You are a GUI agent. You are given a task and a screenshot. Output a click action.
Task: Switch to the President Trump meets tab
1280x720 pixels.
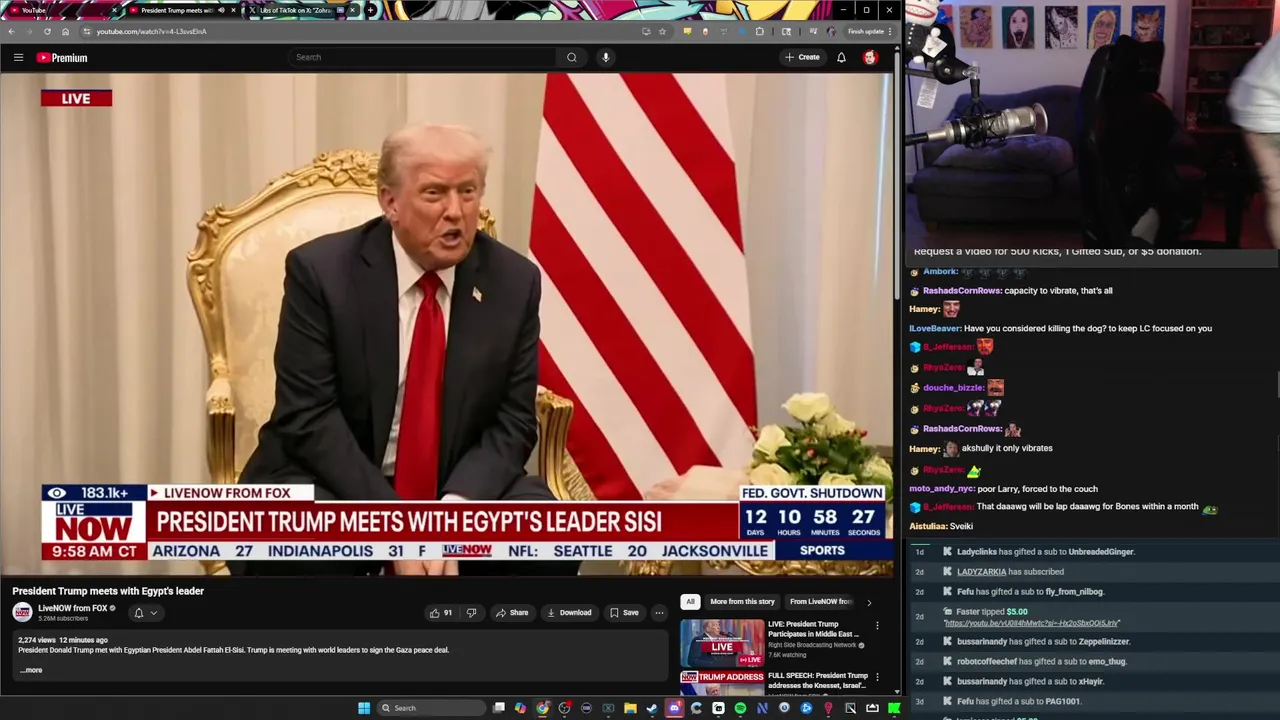tap(180, 10)
